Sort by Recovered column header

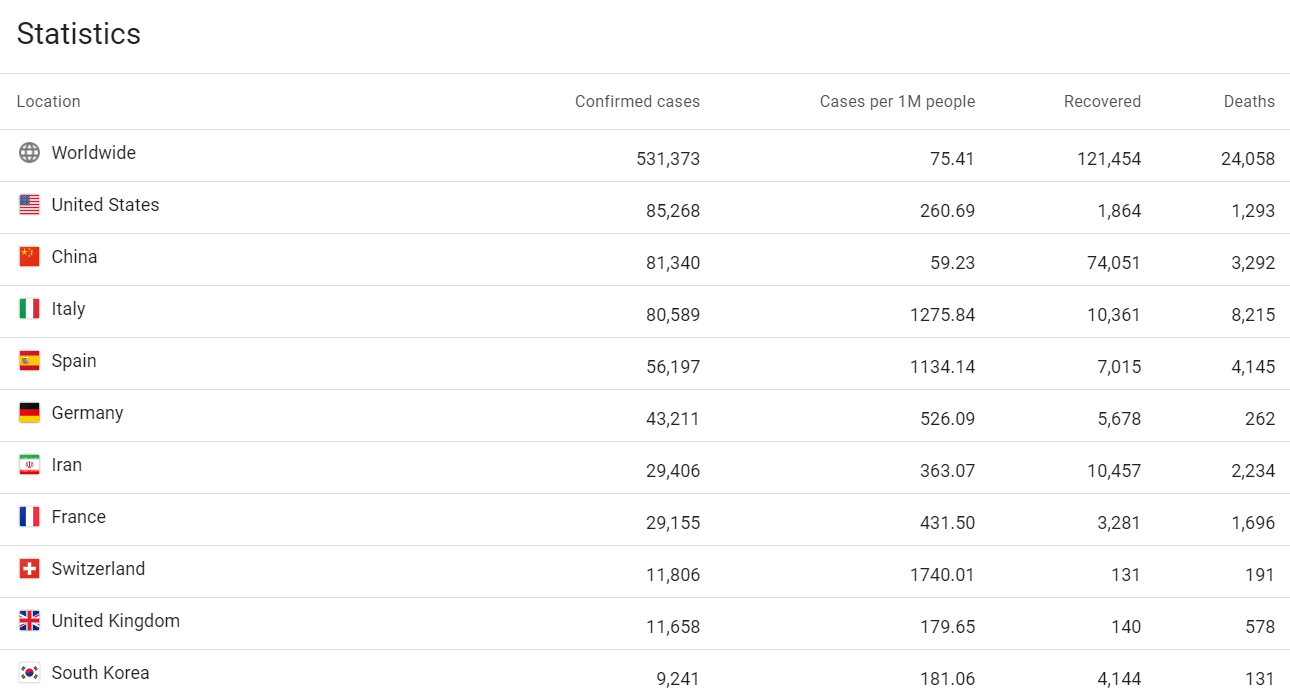click(x=1102, y=101)
